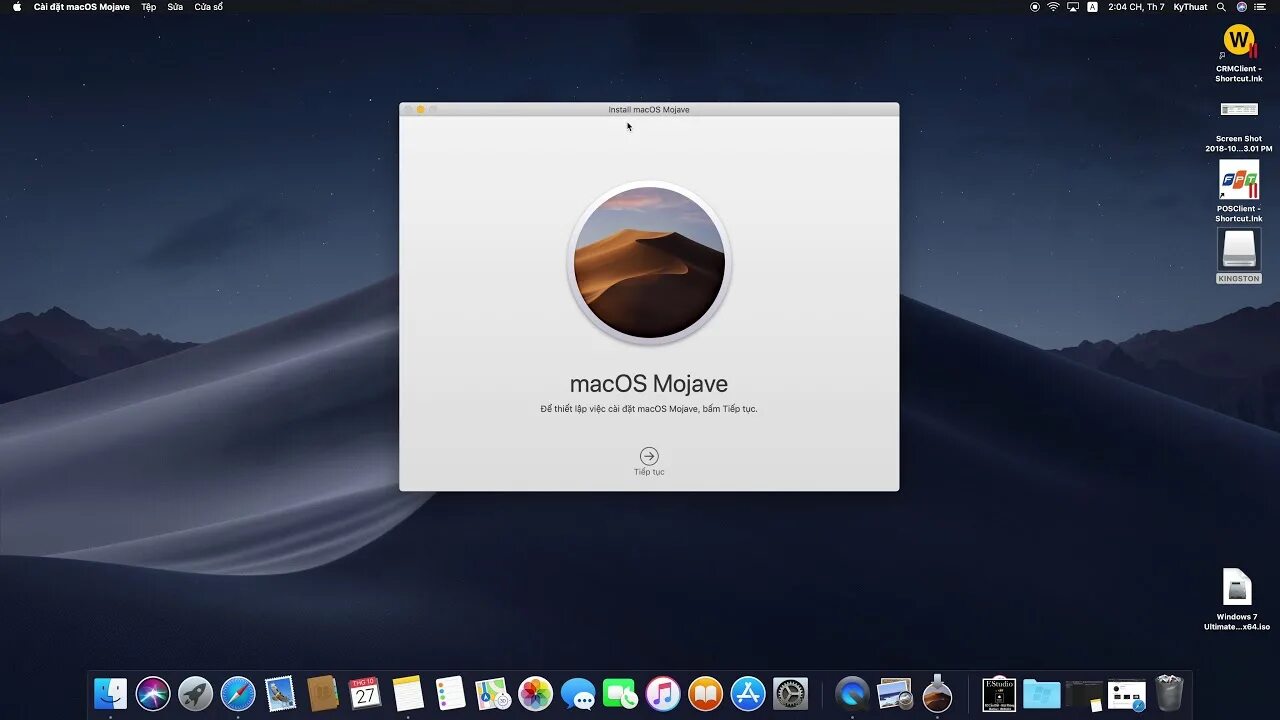The width and height of the screenshot is (1280, 720).
Task: Open the Safari window thumbnail in Dock
Action: point(1127,693)
